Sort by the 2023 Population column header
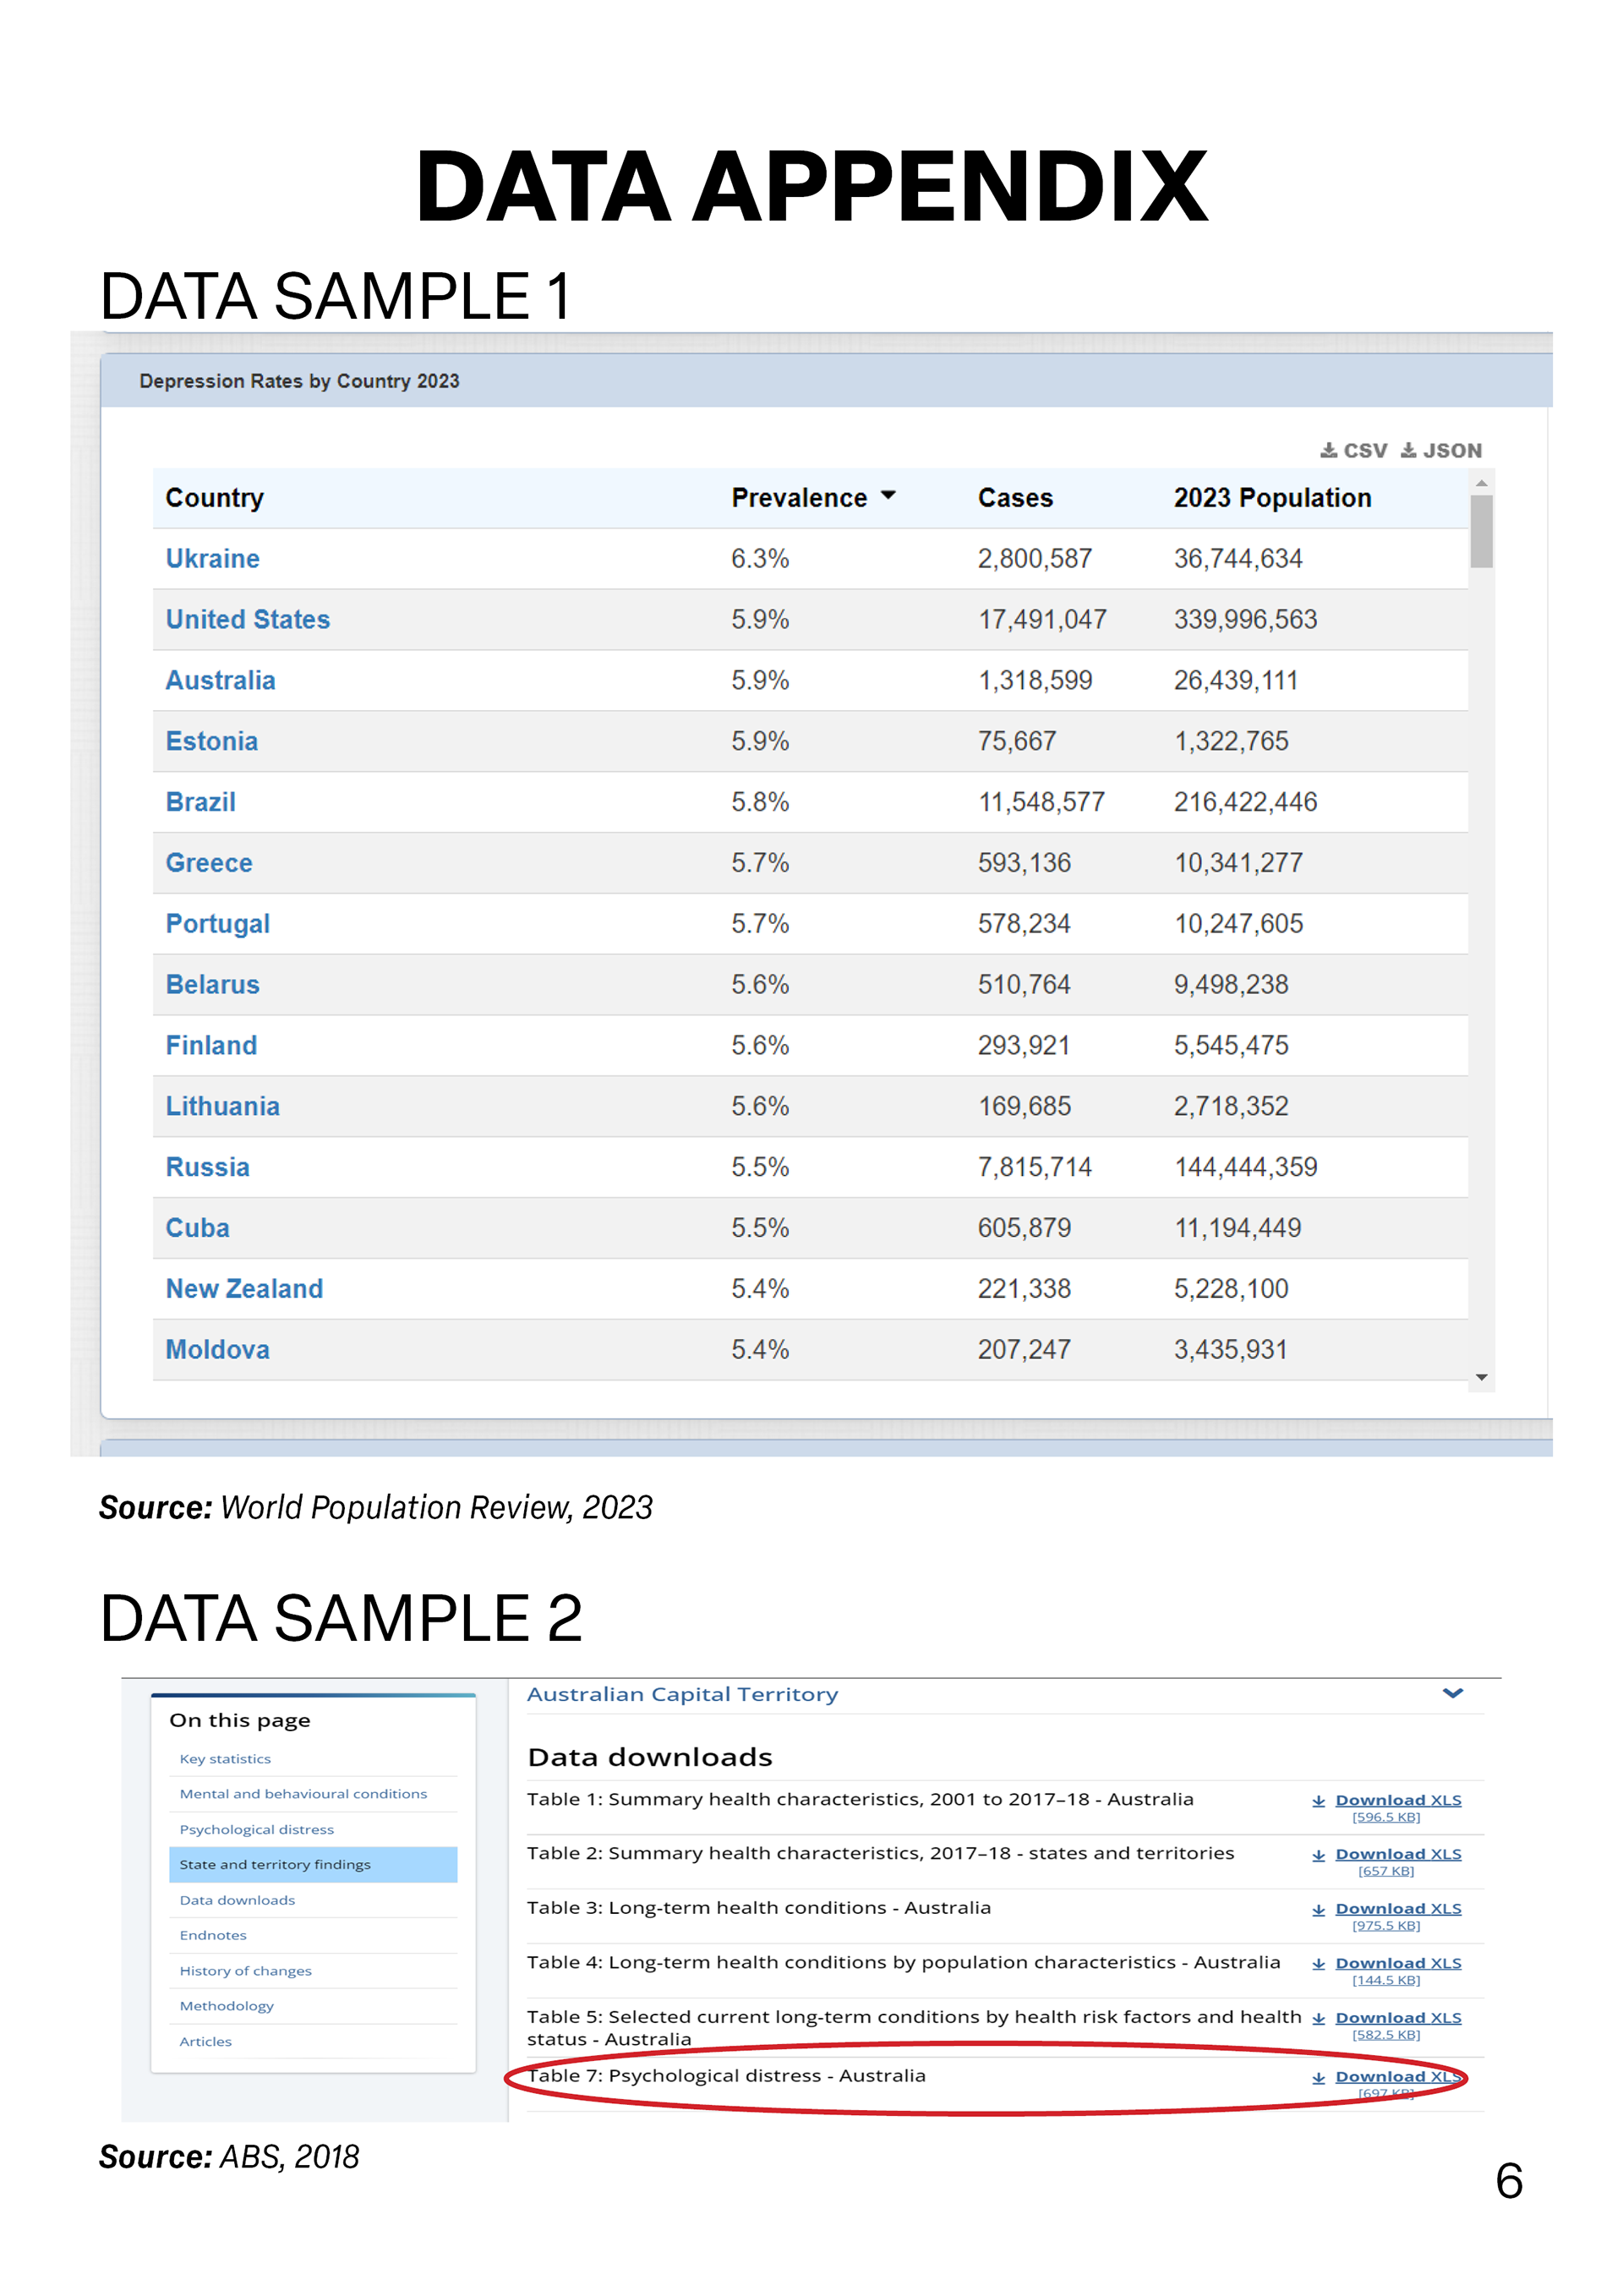The image size is (1623, 2296). [x=1272, y=498]
